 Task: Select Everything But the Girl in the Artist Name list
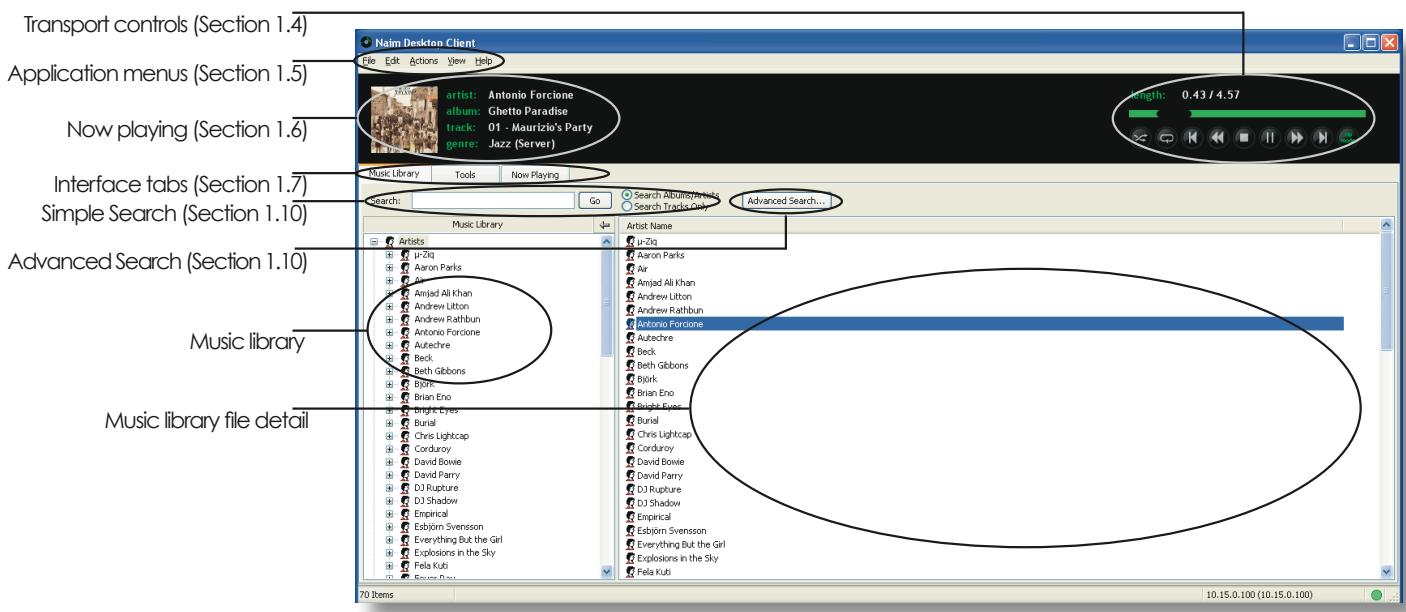[x=680, y=544]
